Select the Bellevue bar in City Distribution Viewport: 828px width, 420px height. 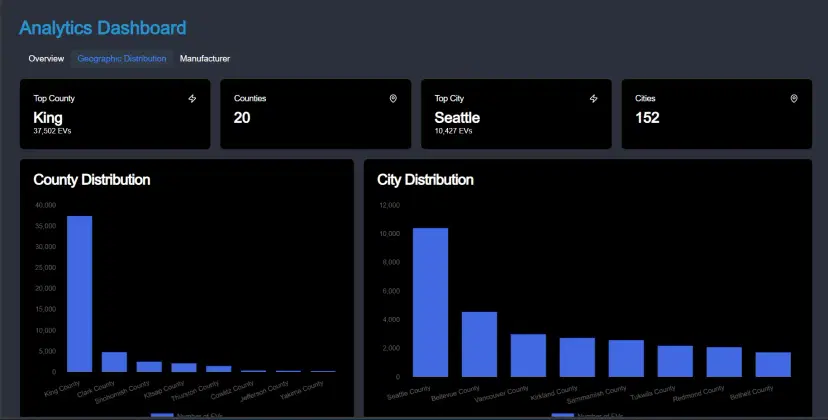[x=479, y=344]
